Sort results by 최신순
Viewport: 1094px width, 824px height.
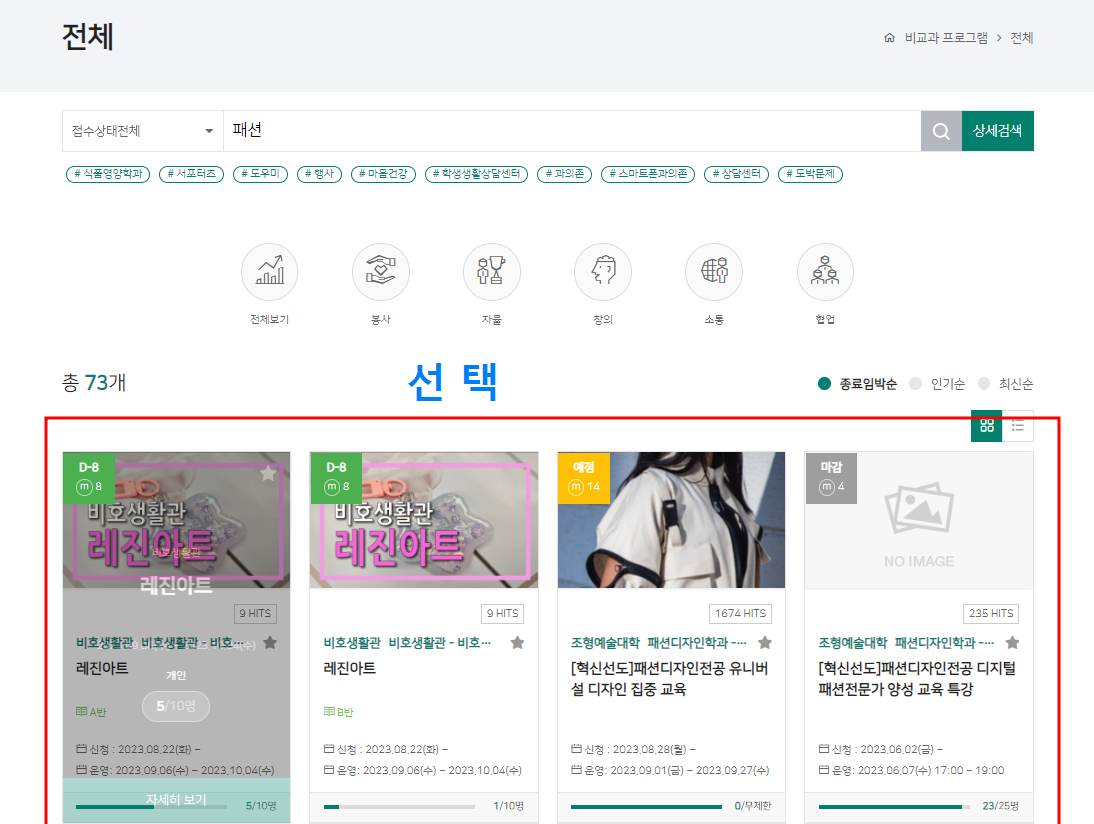(x=1006, y=384)
